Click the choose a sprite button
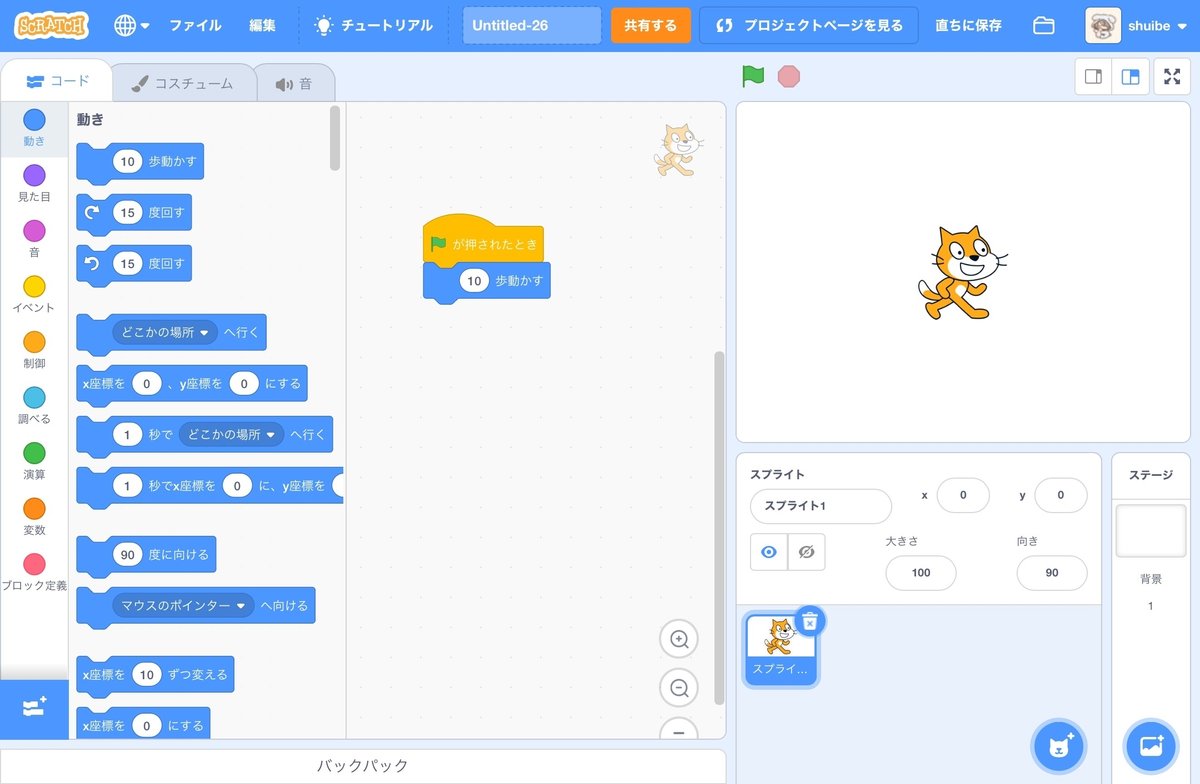Viewport: 1200px width, 784px height. point(1059,746)
